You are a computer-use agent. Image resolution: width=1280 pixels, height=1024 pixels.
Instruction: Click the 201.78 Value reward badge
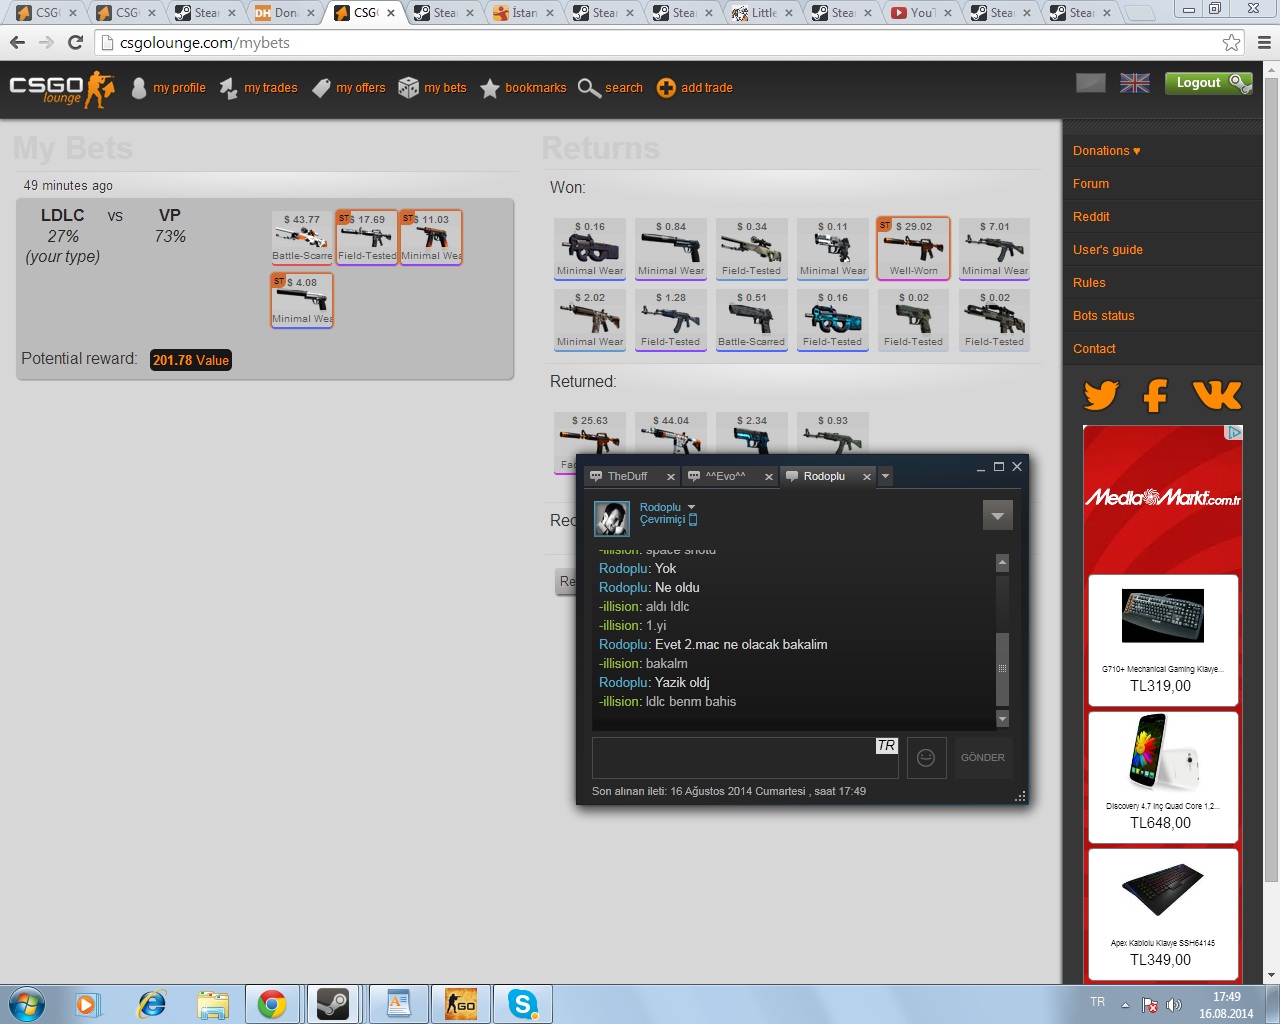click(x=191, y=360)
